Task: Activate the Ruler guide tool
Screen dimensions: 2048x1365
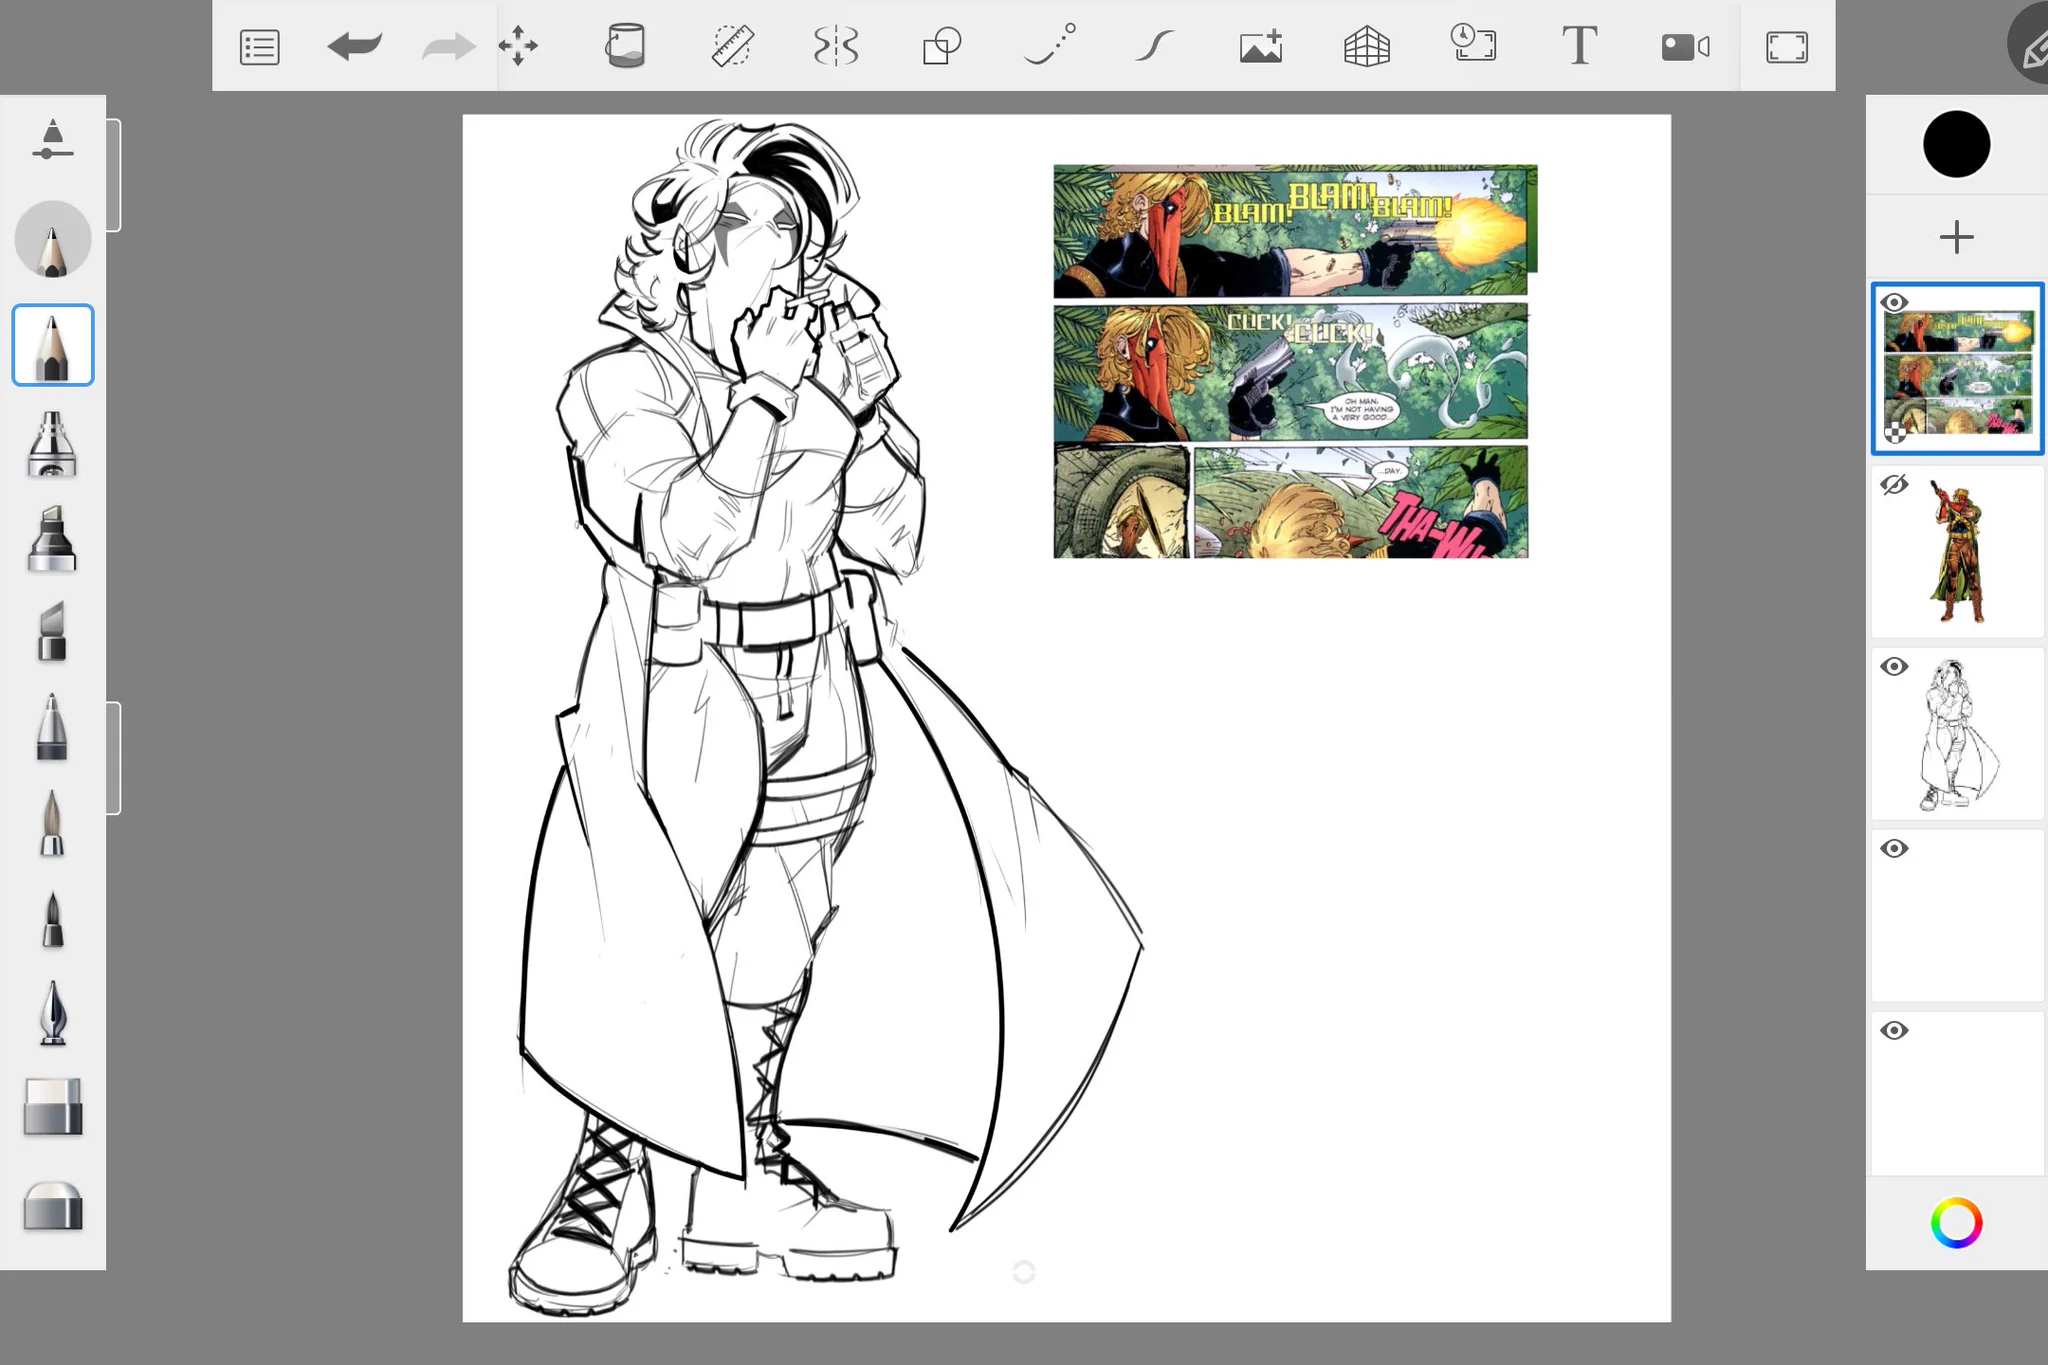Action: 732,46
